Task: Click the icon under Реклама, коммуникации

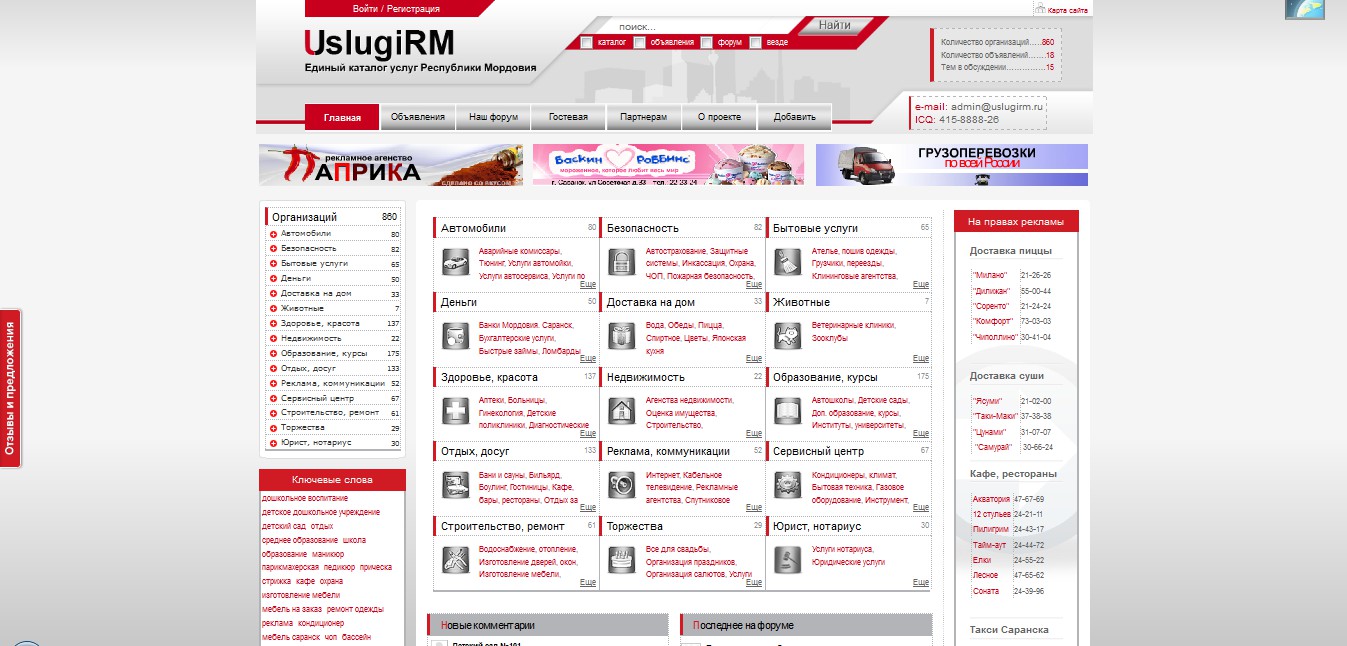Action: pos(621,486)
